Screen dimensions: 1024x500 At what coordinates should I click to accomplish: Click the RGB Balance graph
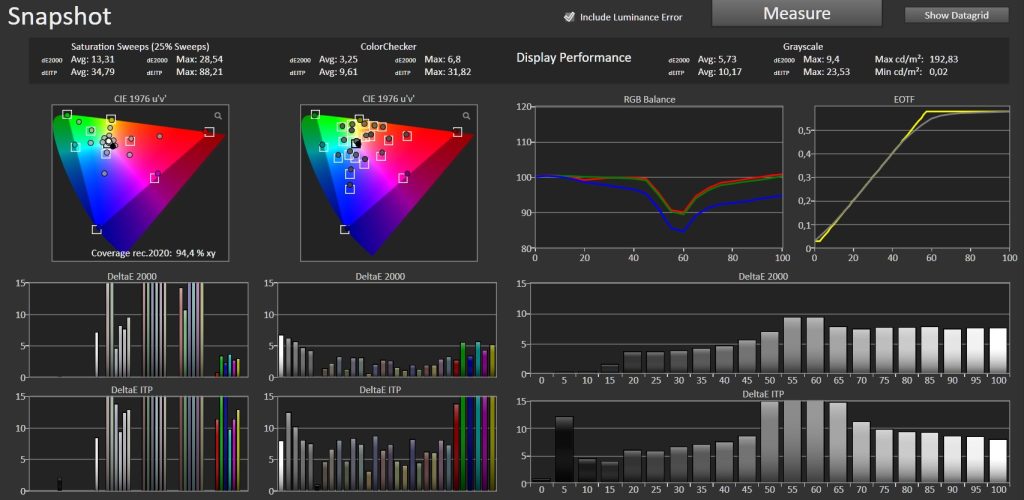659,177
